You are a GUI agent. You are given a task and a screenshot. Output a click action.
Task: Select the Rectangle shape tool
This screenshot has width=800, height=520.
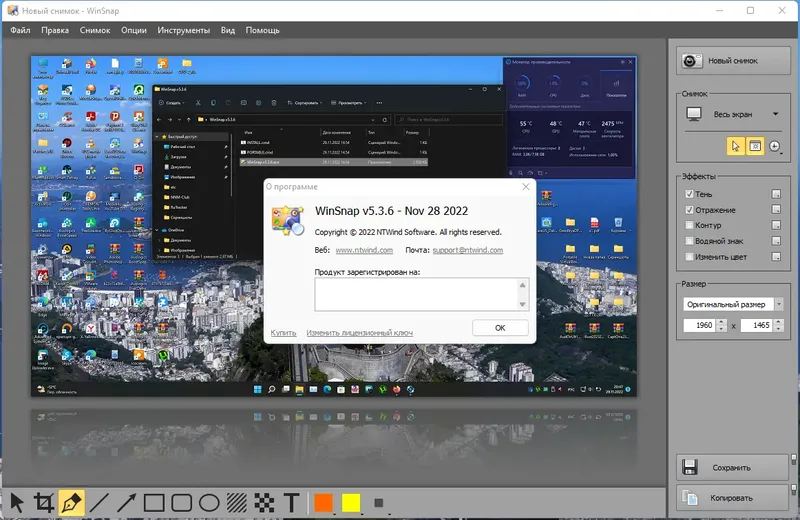click(154, 503)
